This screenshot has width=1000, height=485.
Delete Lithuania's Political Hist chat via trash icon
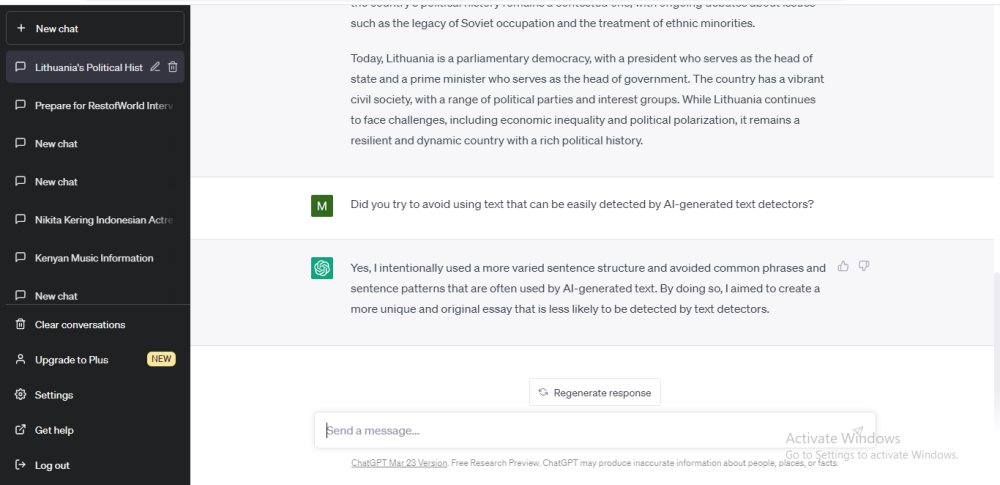(x=172, y=67)
